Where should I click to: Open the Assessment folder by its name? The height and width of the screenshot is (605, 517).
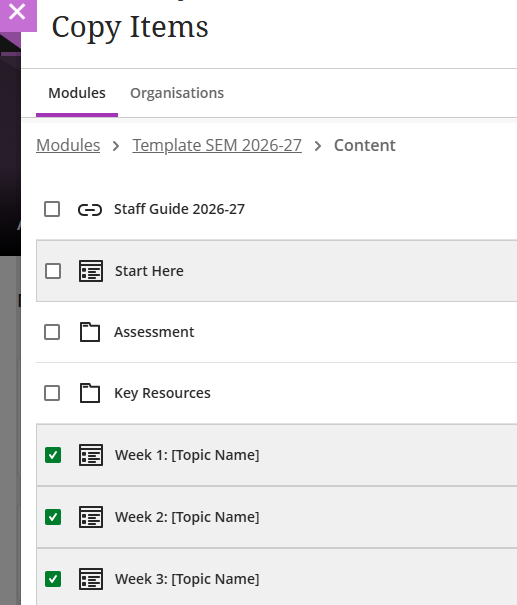[x=154, y=332]
